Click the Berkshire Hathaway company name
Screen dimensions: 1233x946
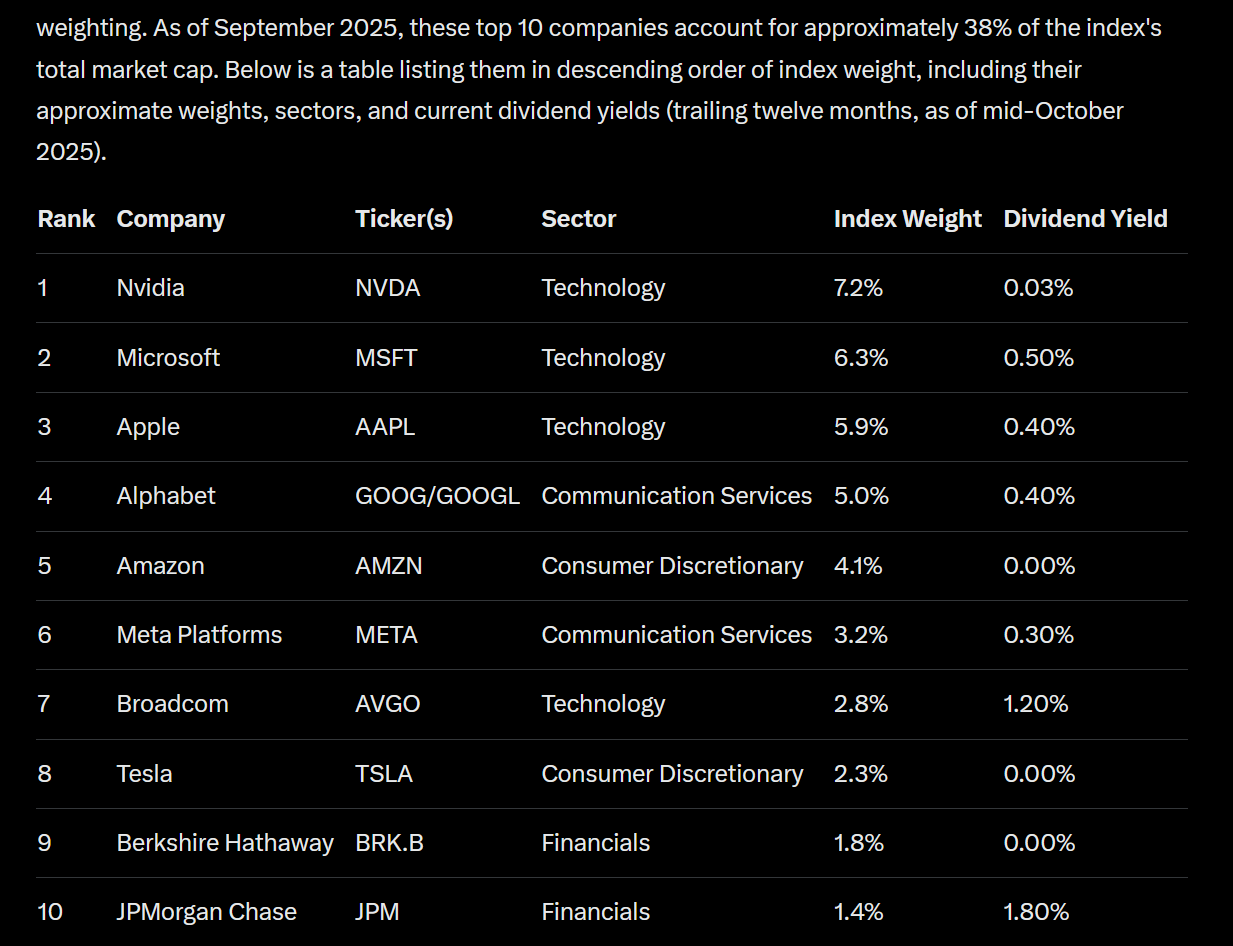click(x=225, y=843)
